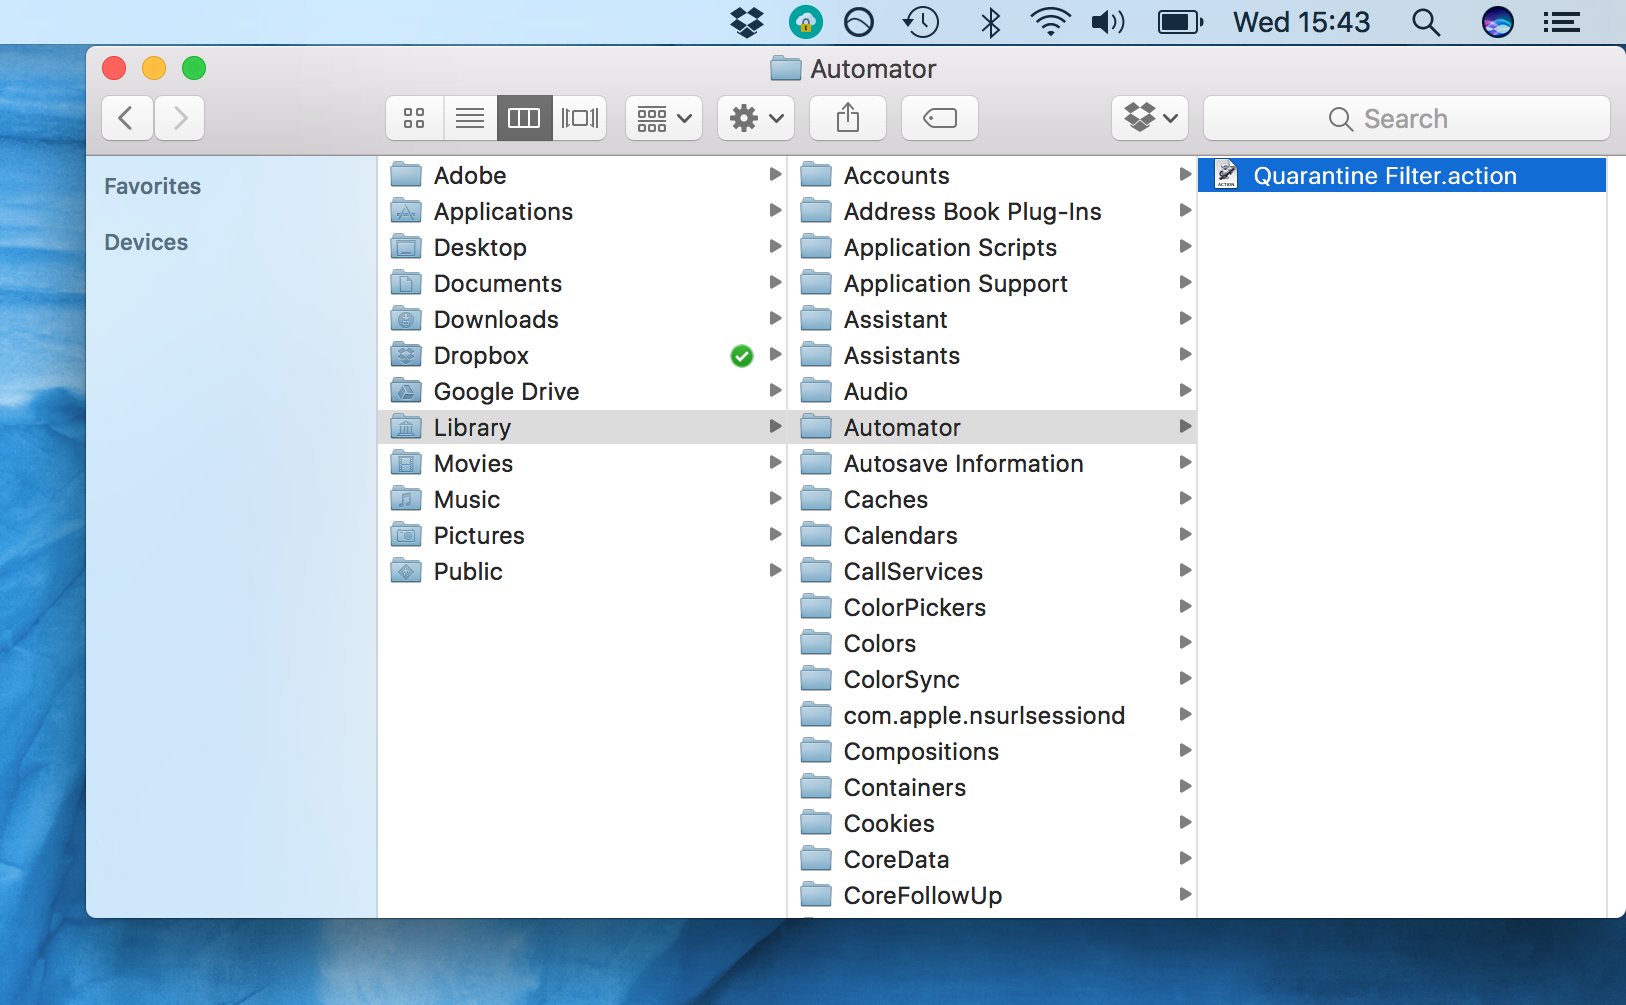Expand the CallServices folder arrow
1626x1005 pixels.
1185,570
